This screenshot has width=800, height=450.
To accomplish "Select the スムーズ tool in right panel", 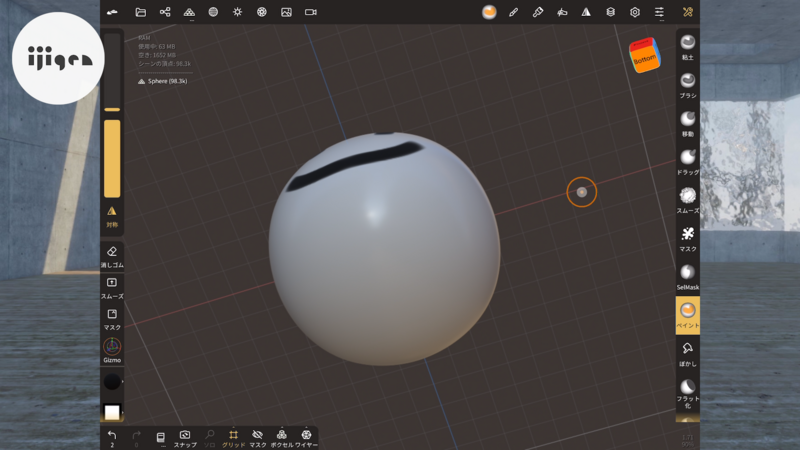I will click(x=688, y=201).
